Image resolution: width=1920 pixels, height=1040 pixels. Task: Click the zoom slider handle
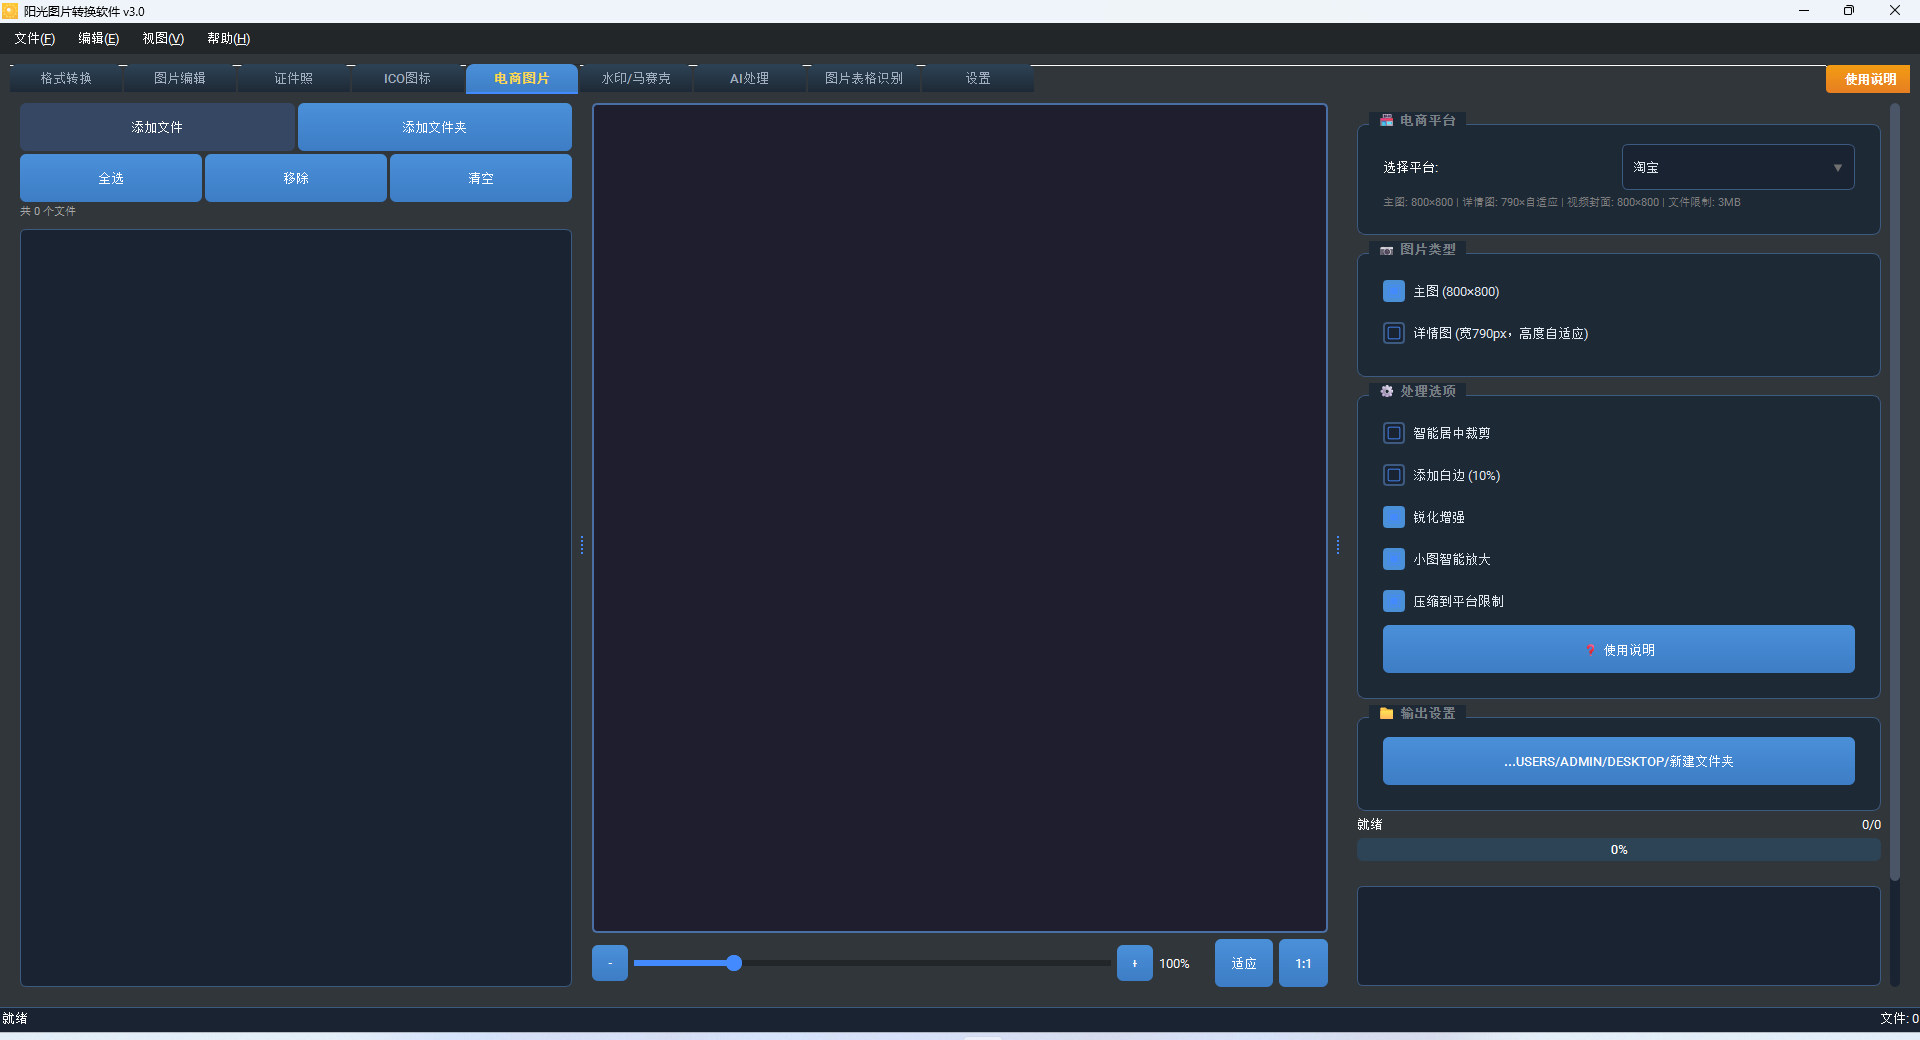[x=734, y=963]
